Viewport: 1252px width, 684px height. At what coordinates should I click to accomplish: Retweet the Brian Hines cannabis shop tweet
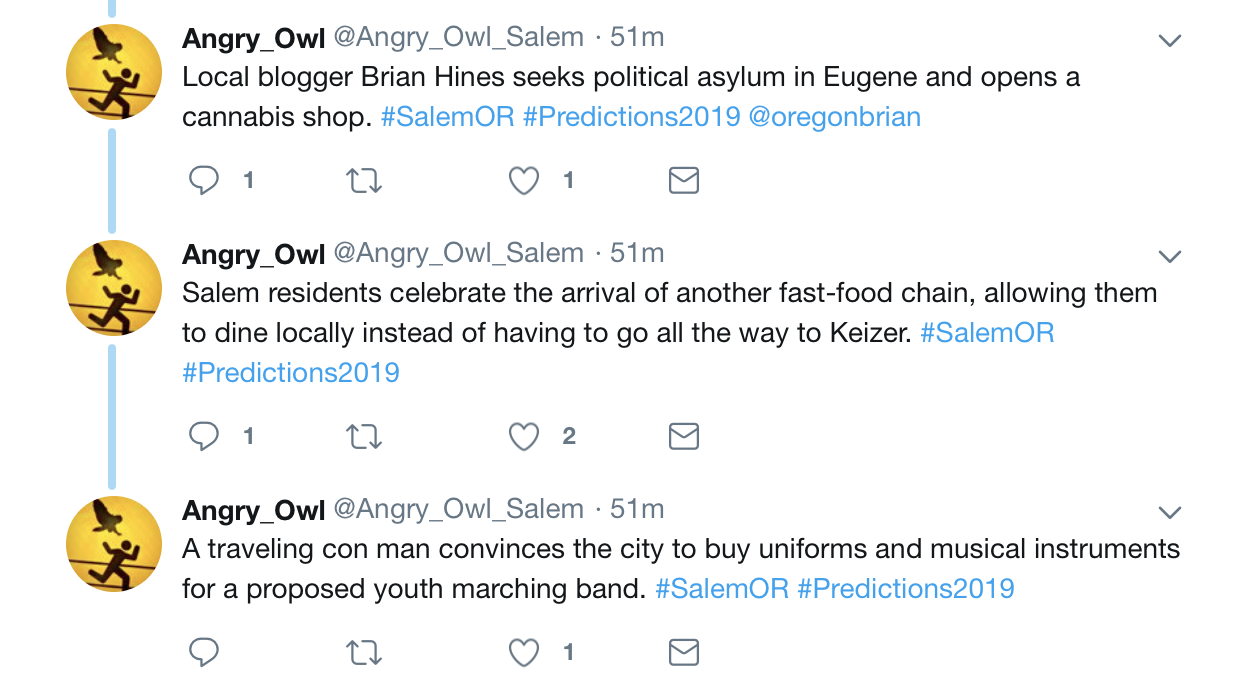(x=363, y=180)
